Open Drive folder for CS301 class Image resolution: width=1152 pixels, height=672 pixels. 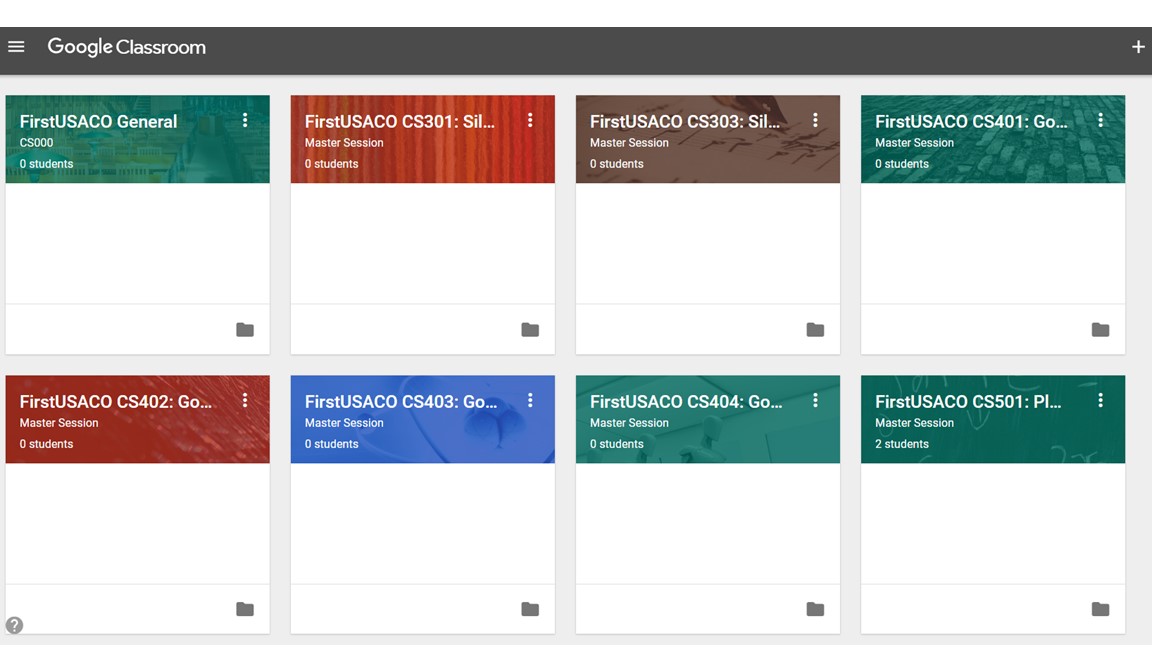pyautogui.click(x=530, y=330)
